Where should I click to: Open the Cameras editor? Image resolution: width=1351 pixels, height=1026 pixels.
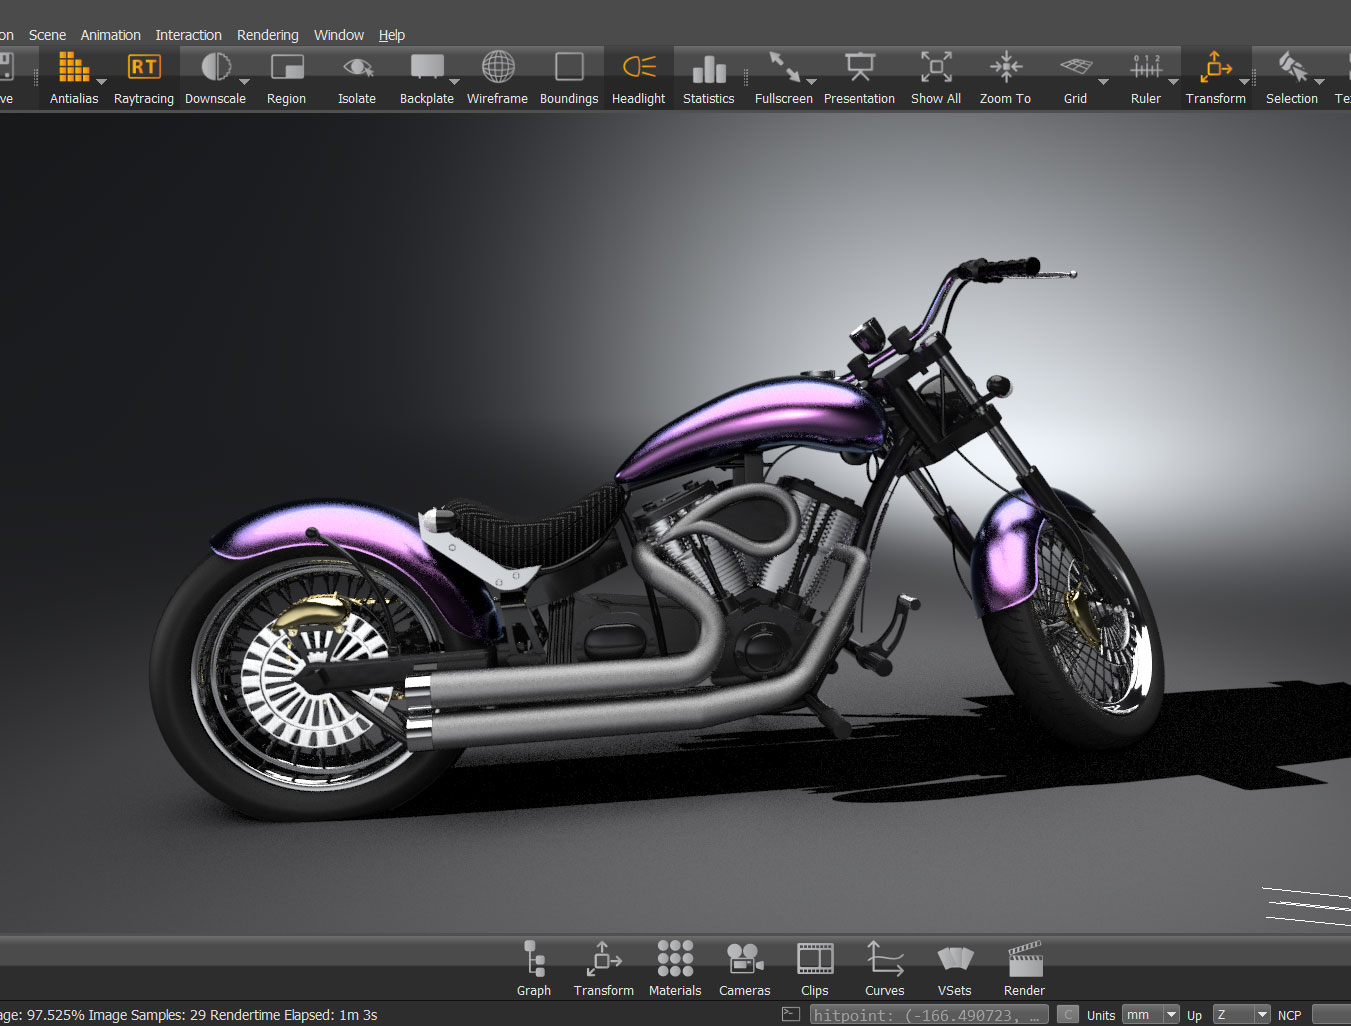click(x=744, y=968)
